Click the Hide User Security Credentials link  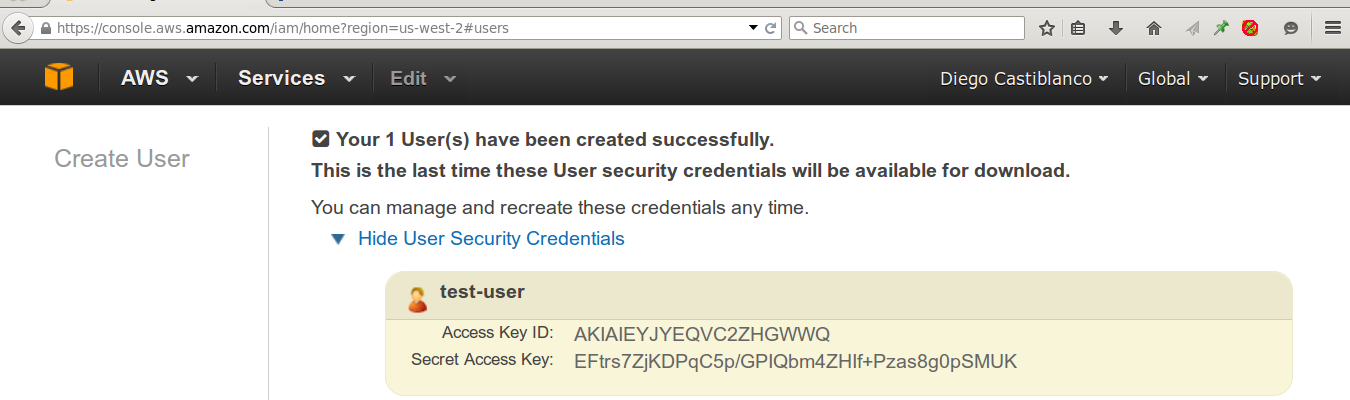point(491,238)
